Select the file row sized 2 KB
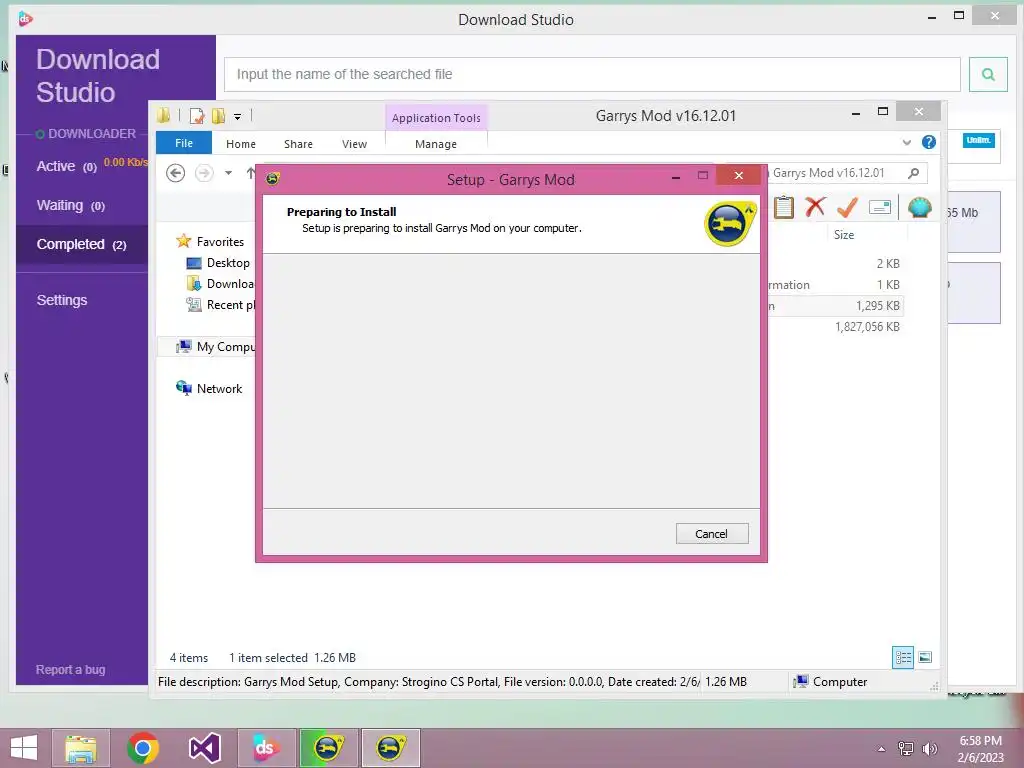This screenshot has width=1024, height=768. 836,264
